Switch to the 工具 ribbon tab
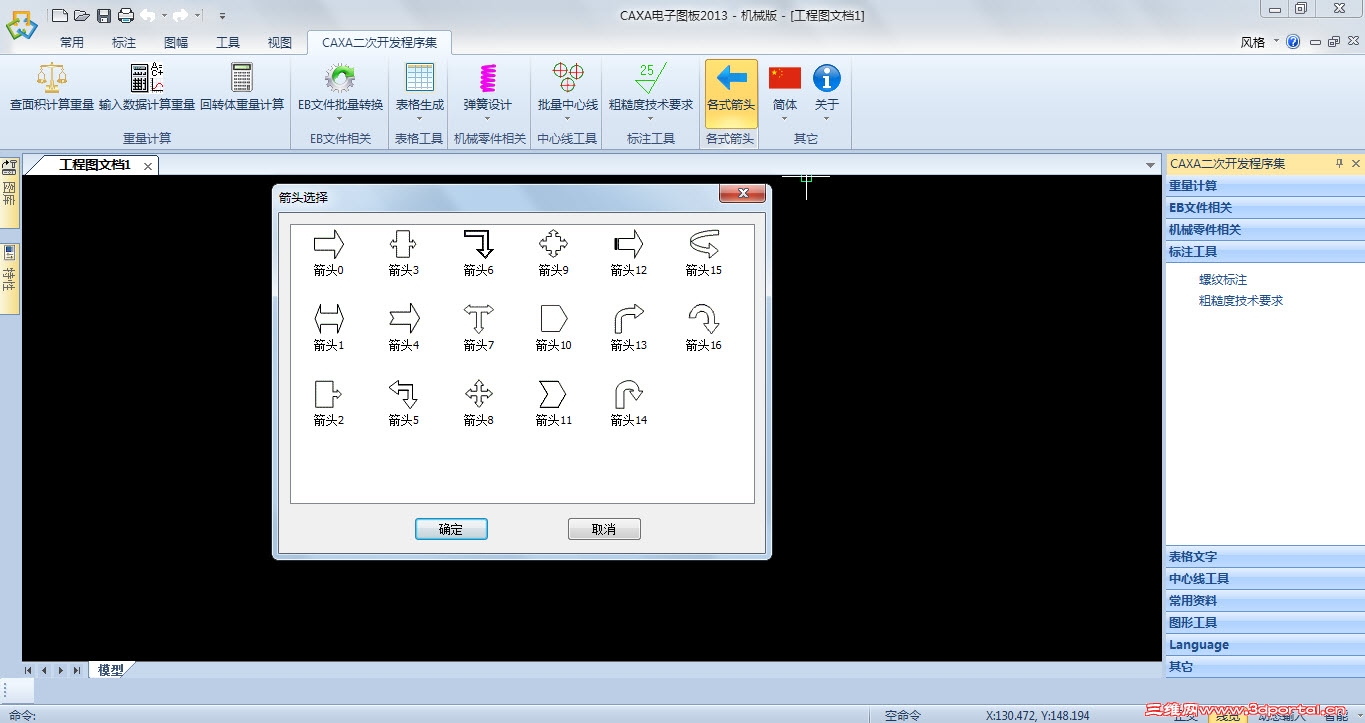This screenshot has width=1365, height=723. tap(228, 43)
